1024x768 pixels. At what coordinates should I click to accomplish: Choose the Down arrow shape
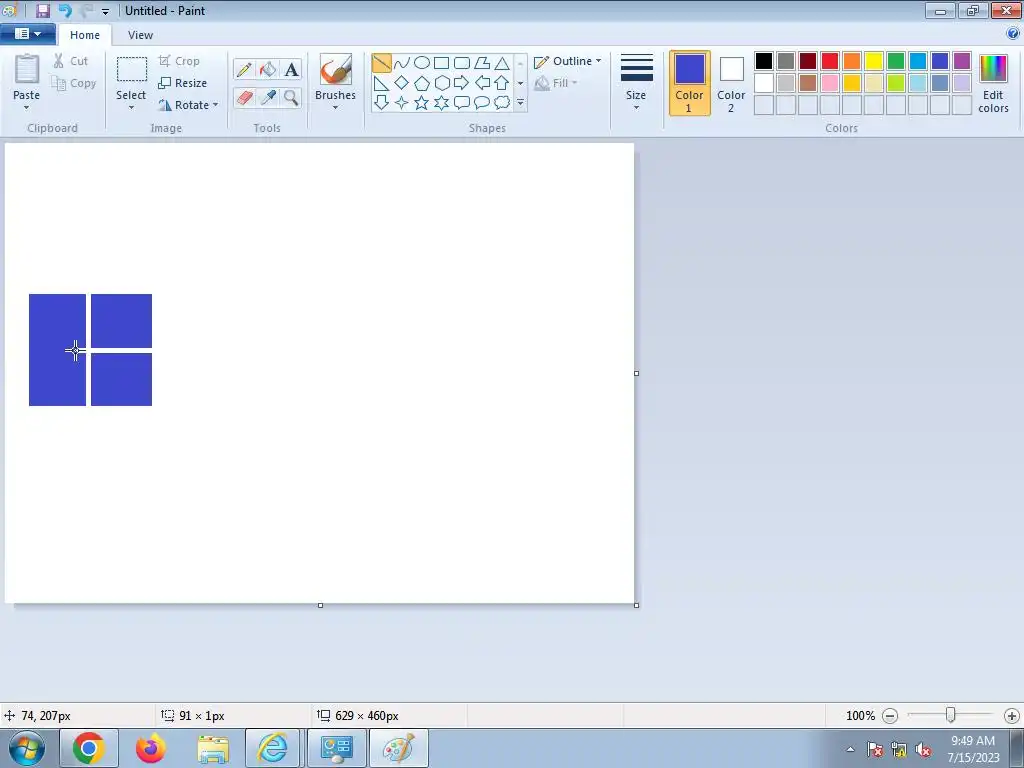pos(381,103)
